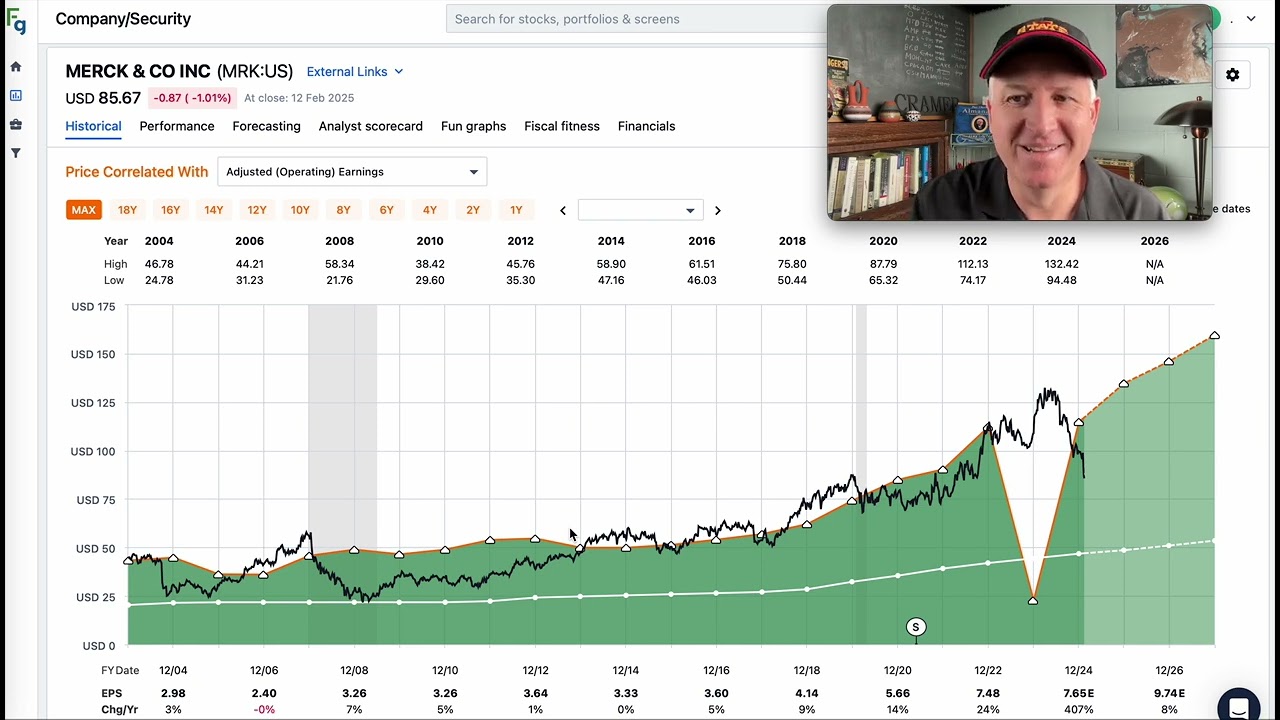Screen dimensions: 1280x720
Task: Click the 2020 high value 87.79
Action: click(x=883, y=264)
